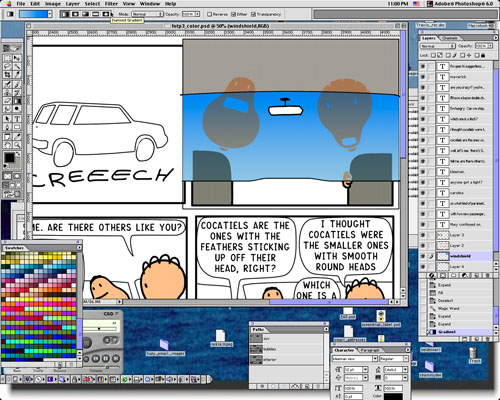Select the Zoom magnifier tool
The width and height of the screenshot is (500, 400).
click(17, 145)
